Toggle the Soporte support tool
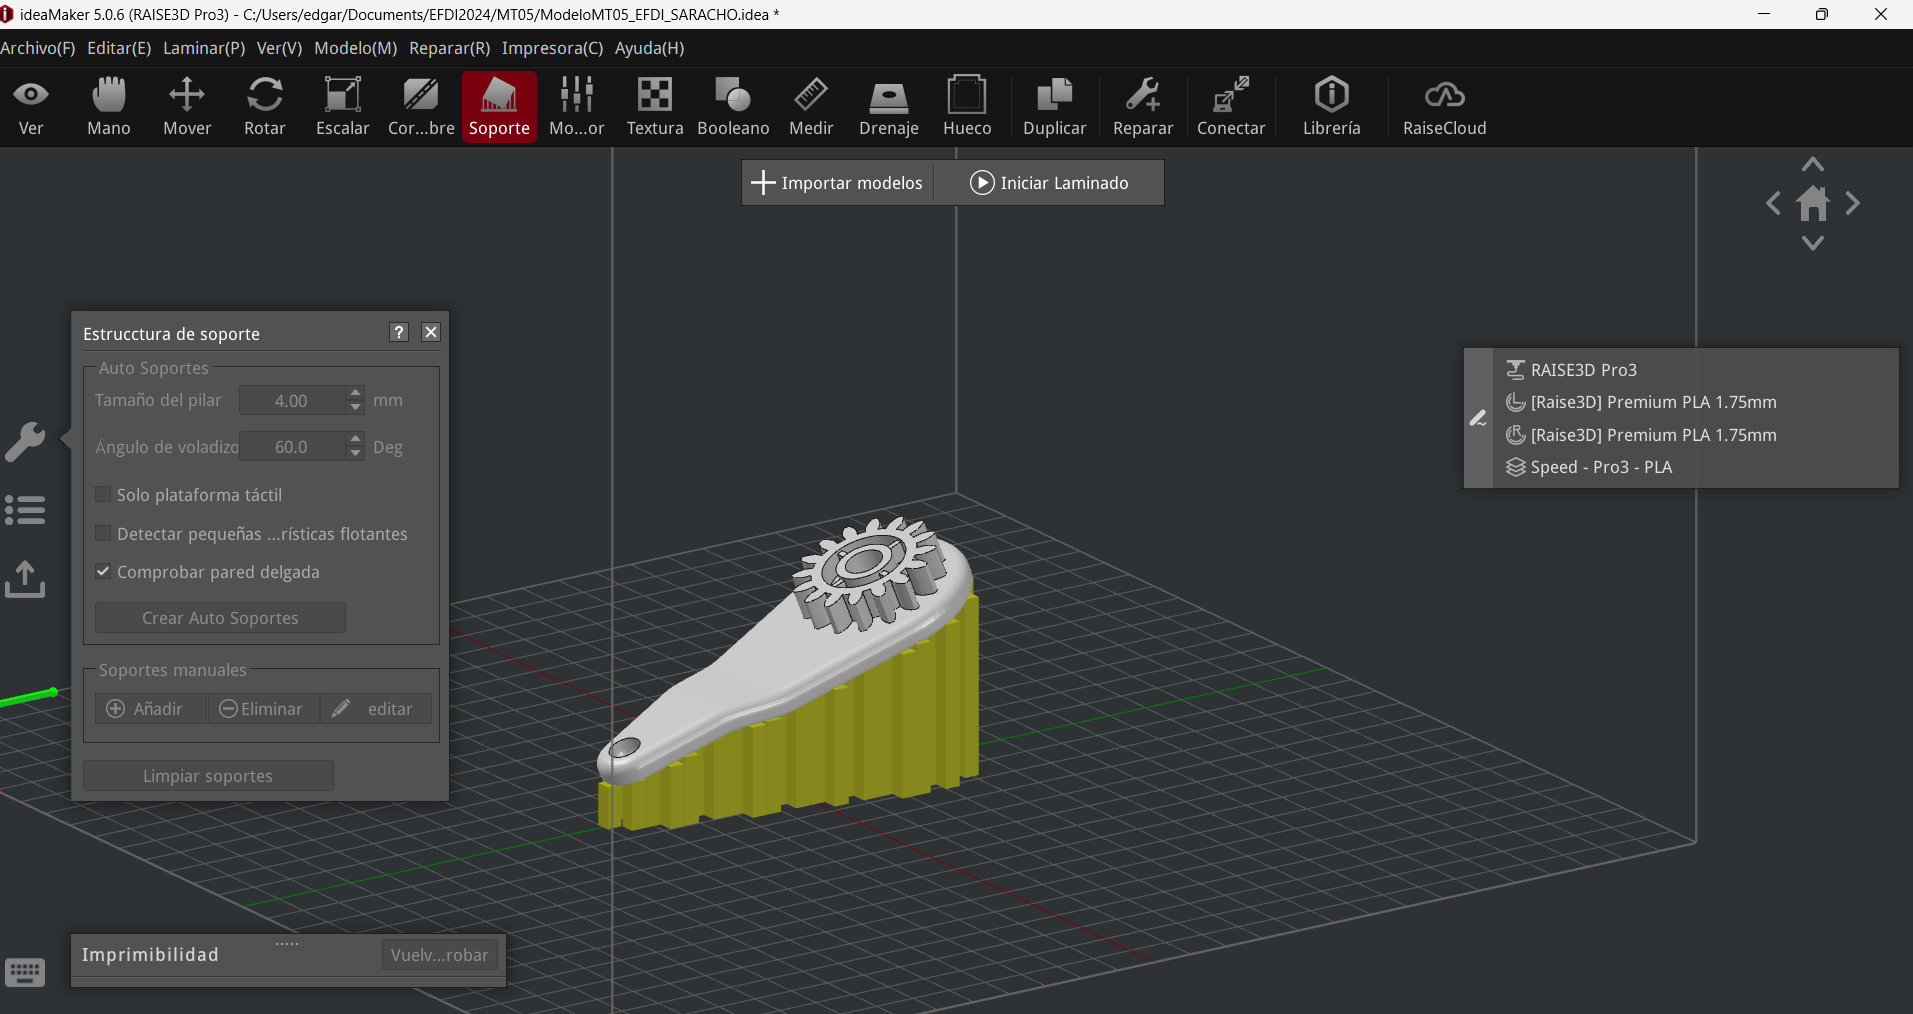Screen dimensions: 1913x1014 pos(499,107)
